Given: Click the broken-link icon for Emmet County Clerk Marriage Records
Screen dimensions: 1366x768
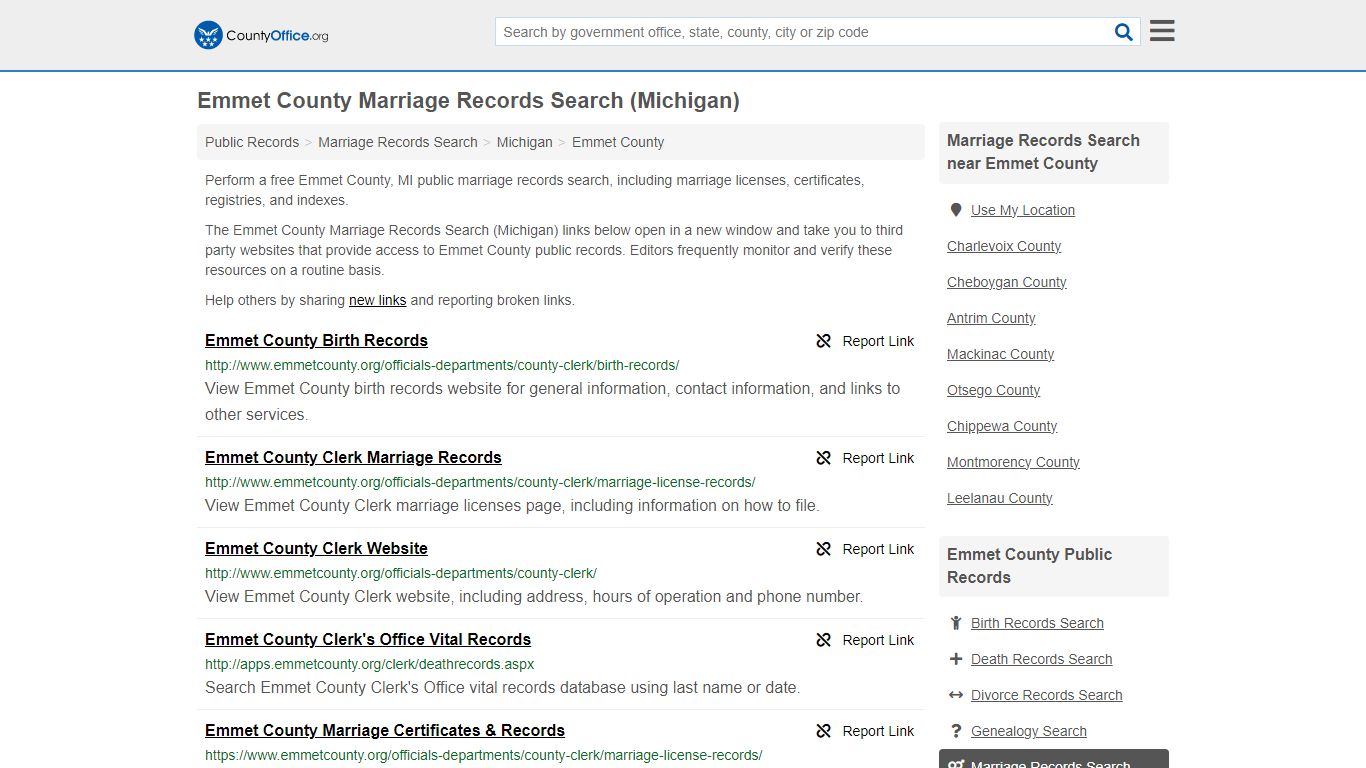Looking at the screenshot, I should click(x=824, y=458).
